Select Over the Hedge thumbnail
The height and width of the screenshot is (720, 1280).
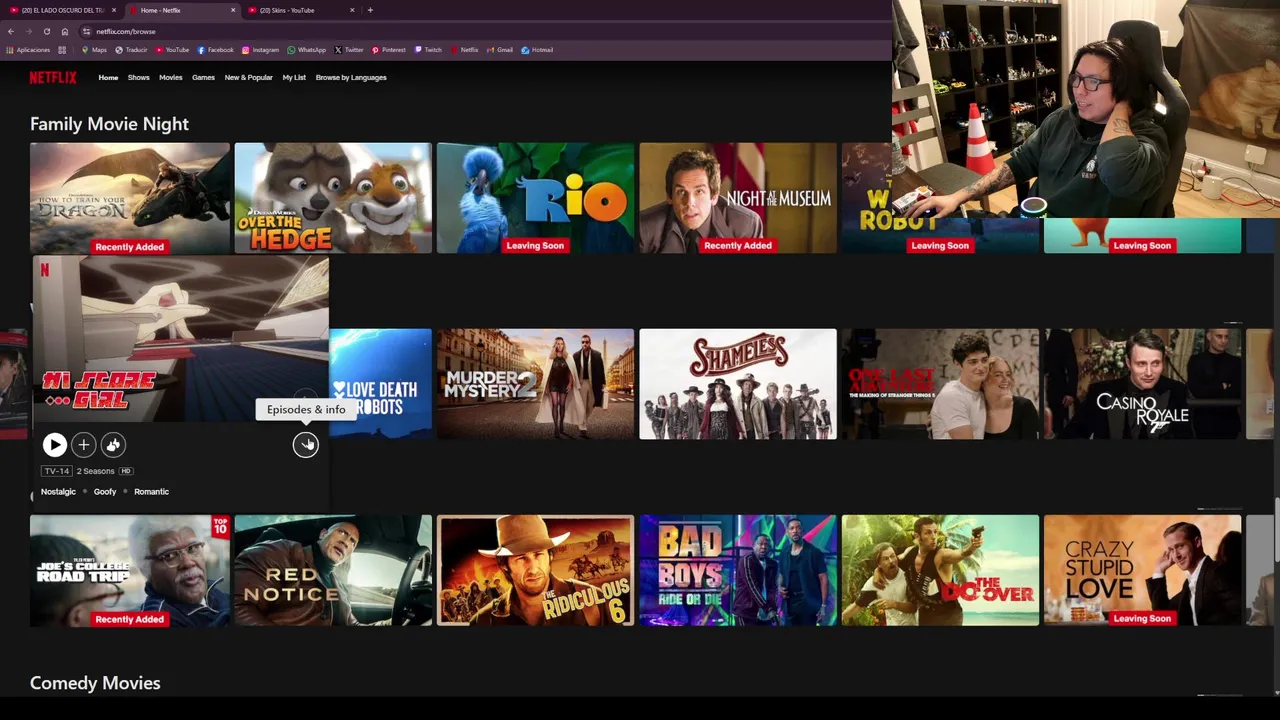pyautogui.click(x=333, y=198)
